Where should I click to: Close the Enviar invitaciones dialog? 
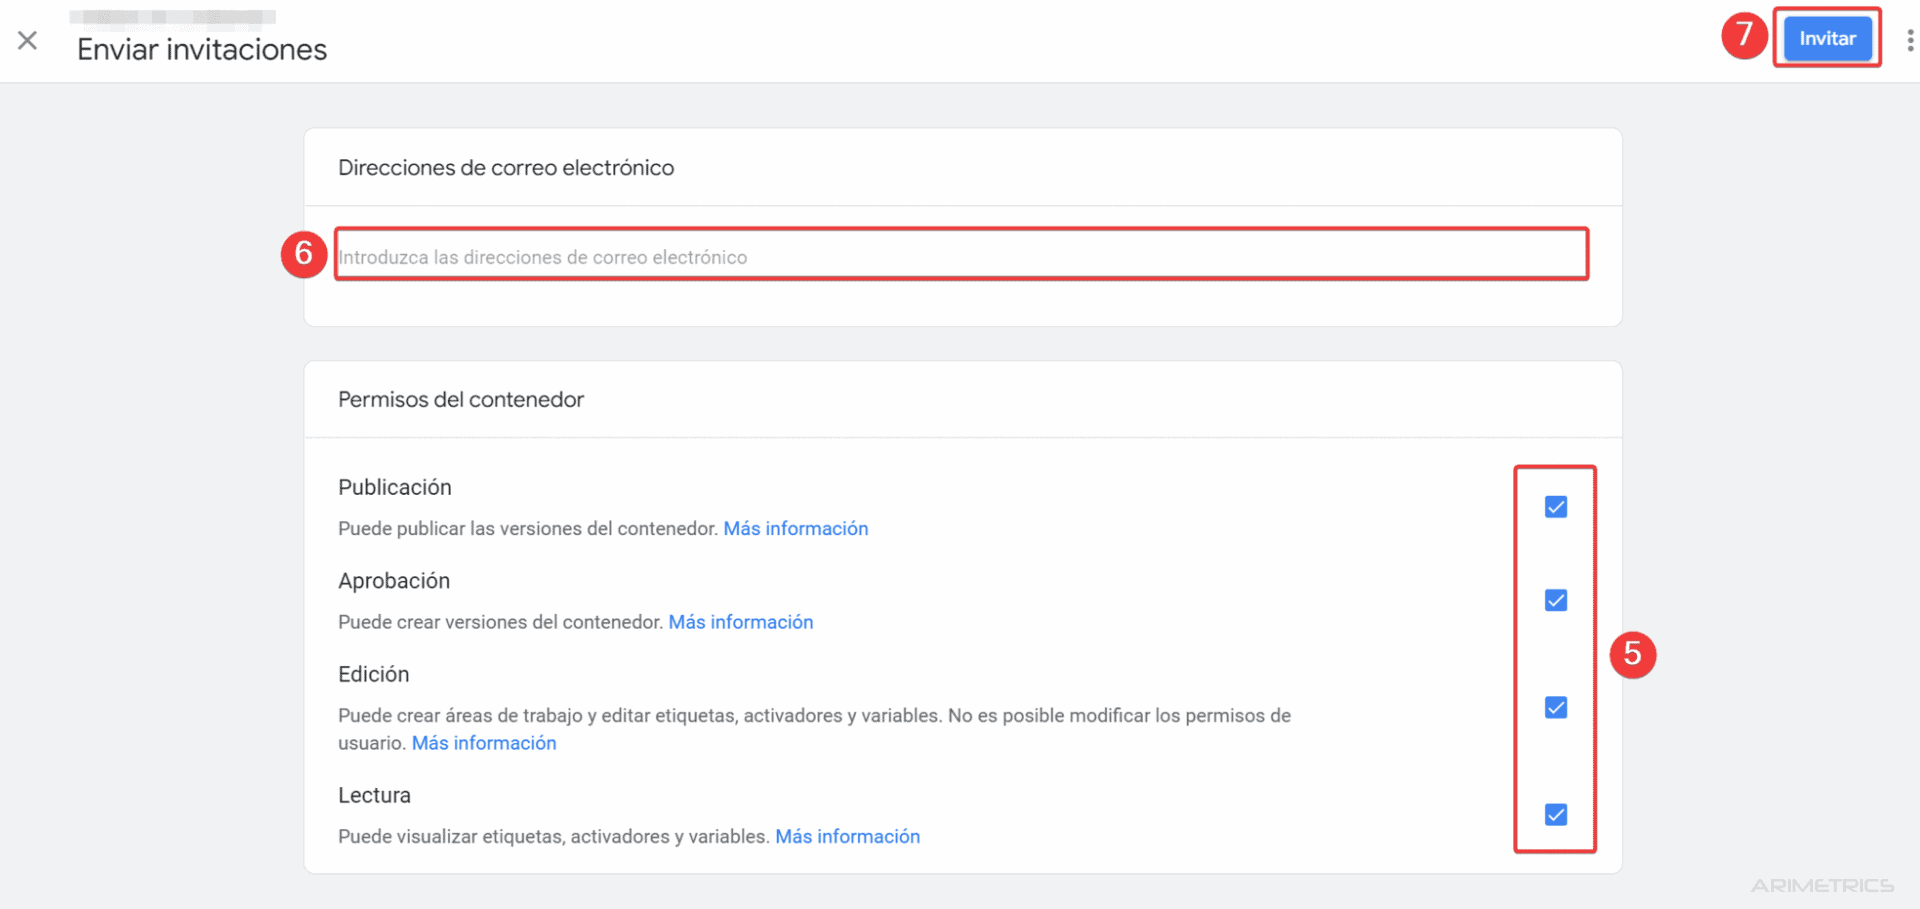[27, 40]
